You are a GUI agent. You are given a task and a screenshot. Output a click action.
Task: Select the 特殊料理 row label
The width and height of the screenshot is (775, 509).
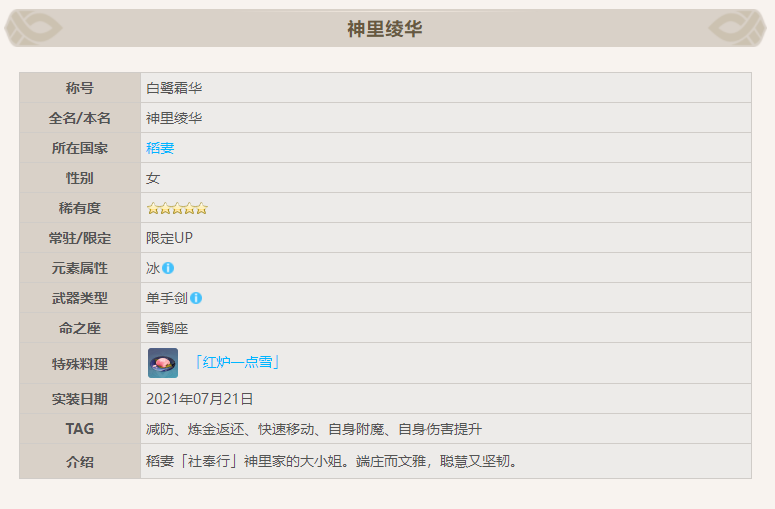point(80,364)
